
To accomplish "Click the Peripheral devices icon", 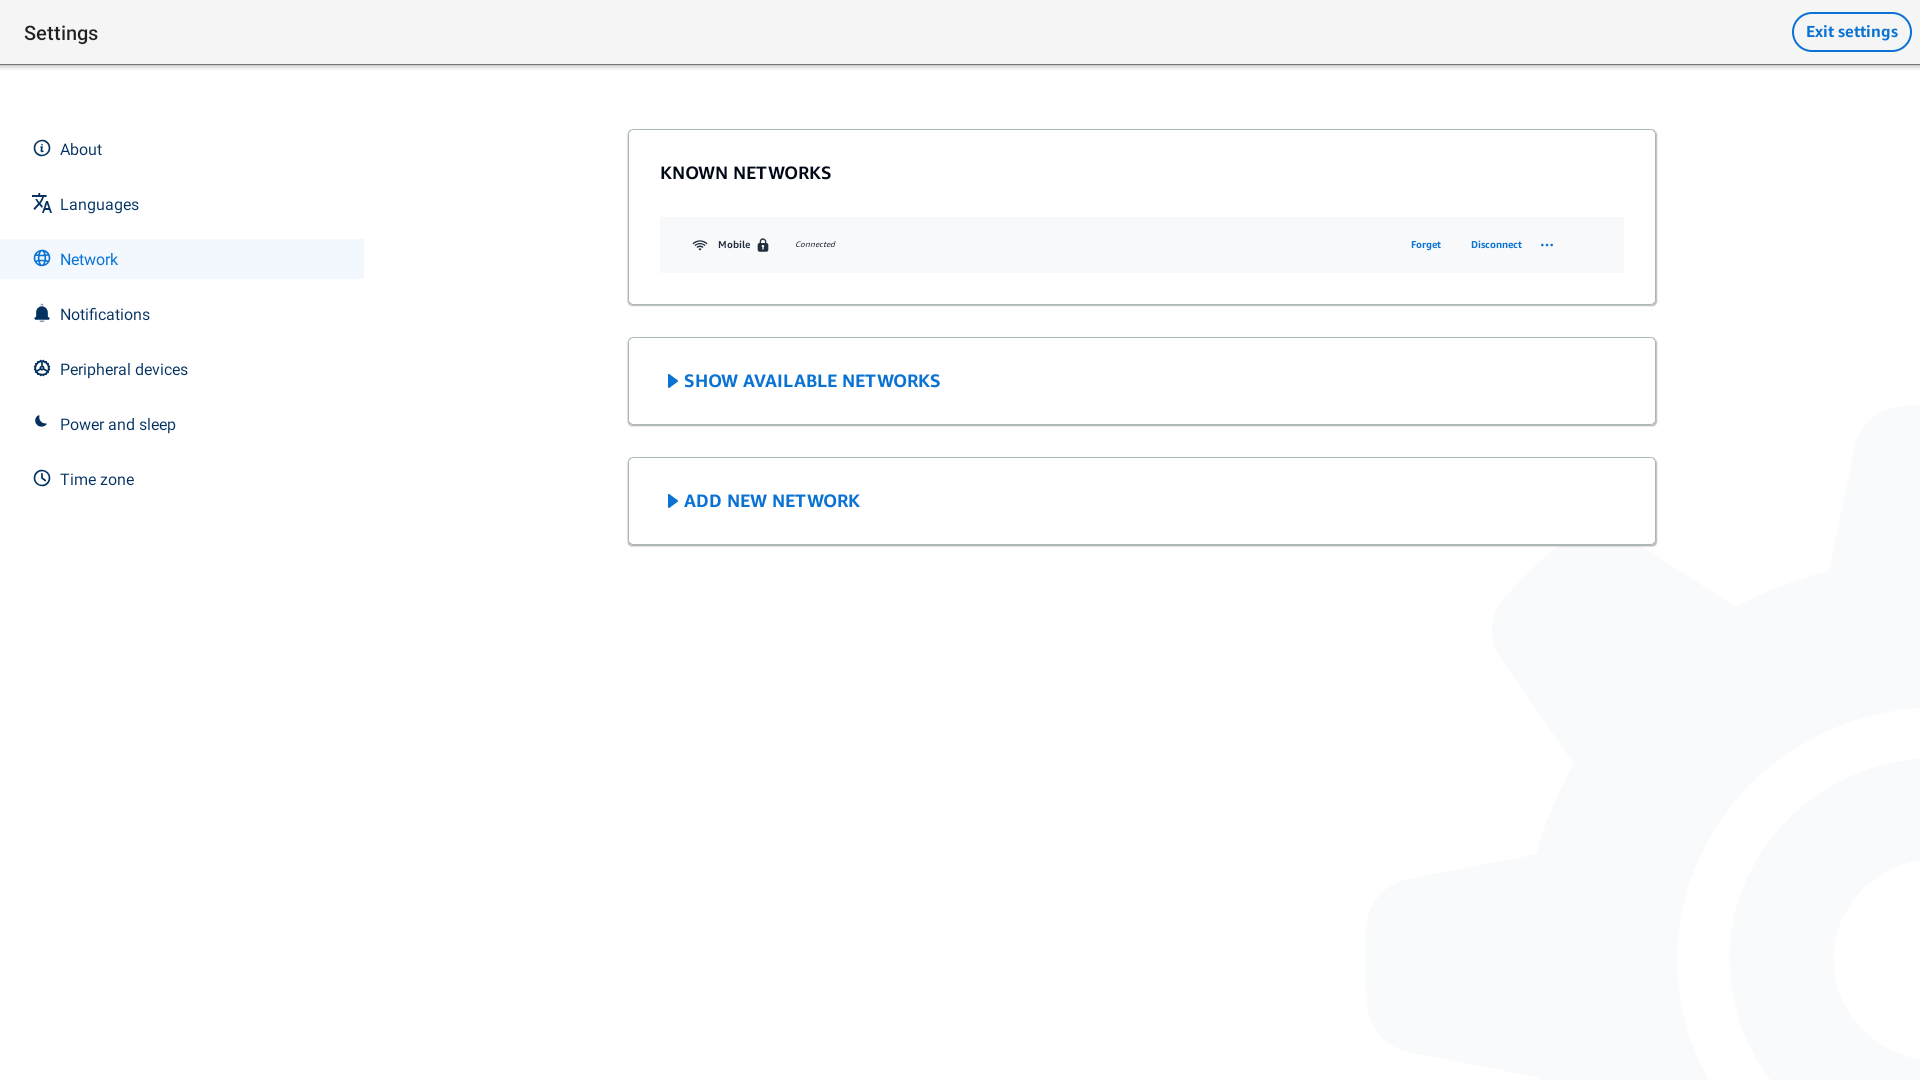I will pos(42,368).
